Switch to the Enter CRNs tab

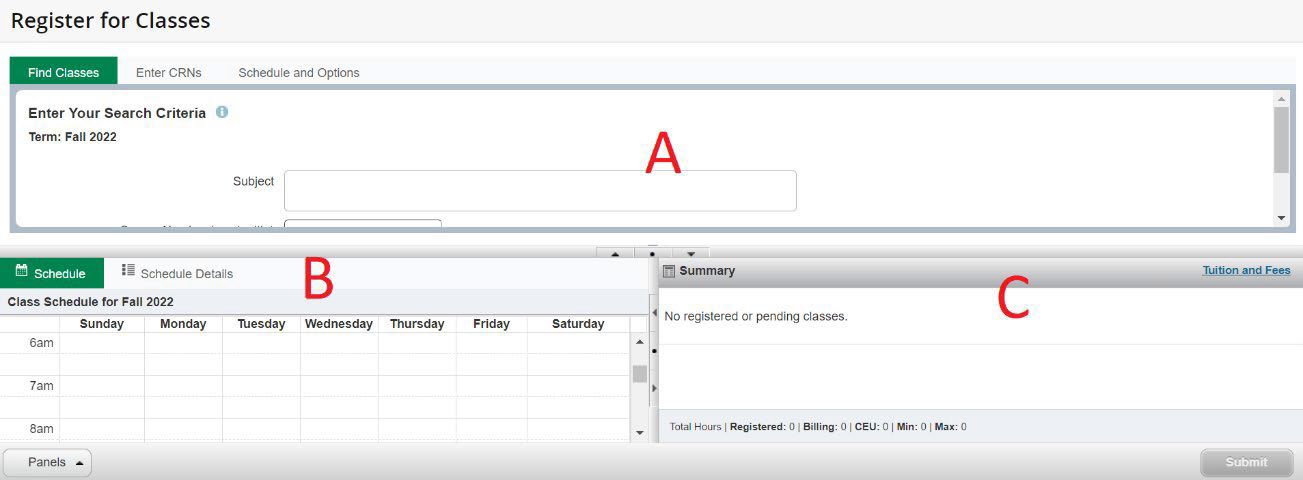[x=168, y=72]
